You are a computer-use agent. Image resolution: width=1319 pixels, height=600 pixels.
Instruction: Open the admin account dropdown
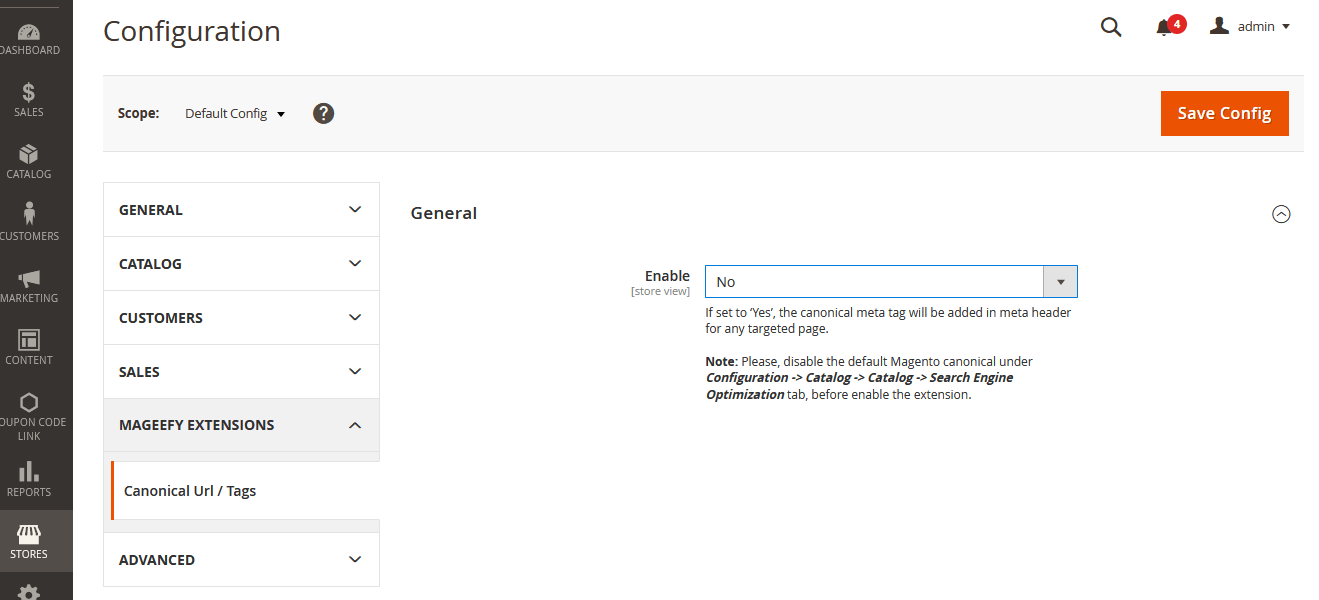1250,27
